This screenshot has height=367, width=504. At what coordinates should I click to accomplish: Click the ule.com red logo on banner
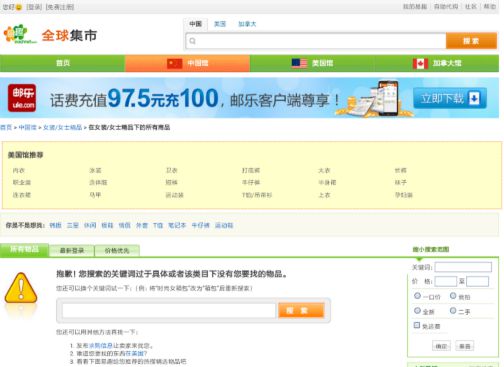[22, 98]
